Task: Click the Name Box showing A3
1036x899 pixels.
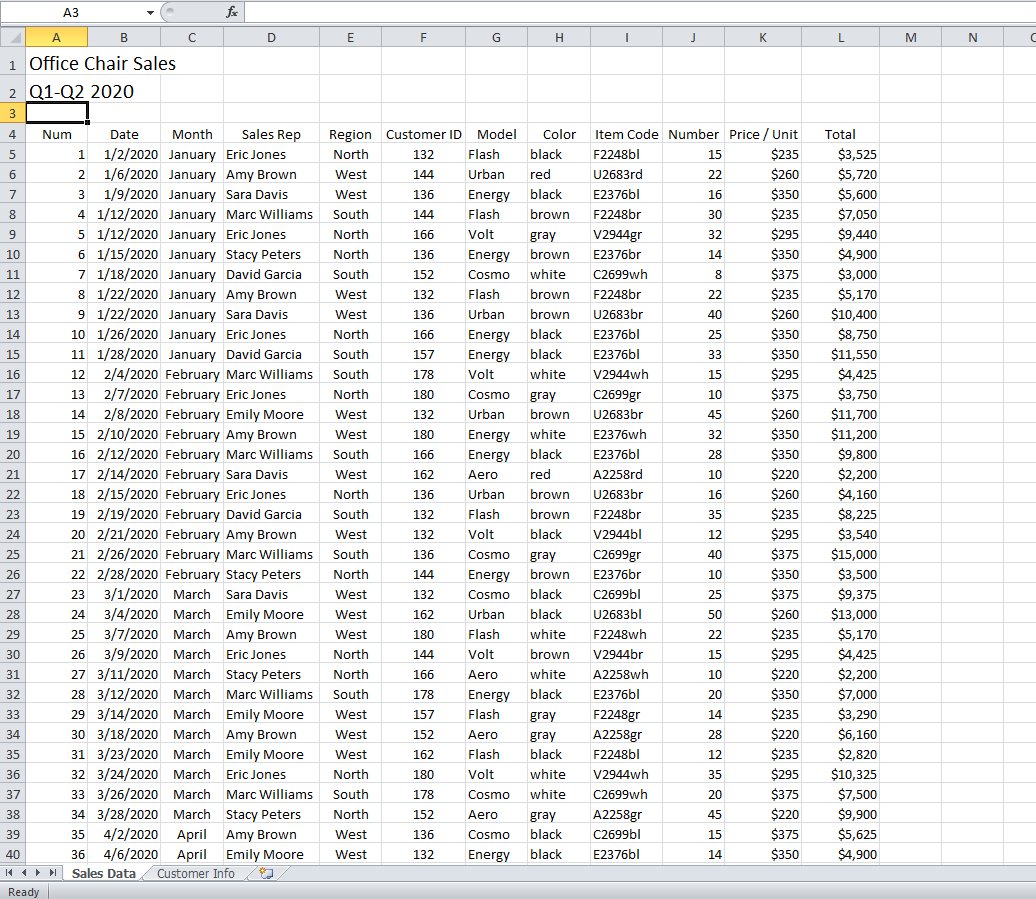Action: coord(71,13)
